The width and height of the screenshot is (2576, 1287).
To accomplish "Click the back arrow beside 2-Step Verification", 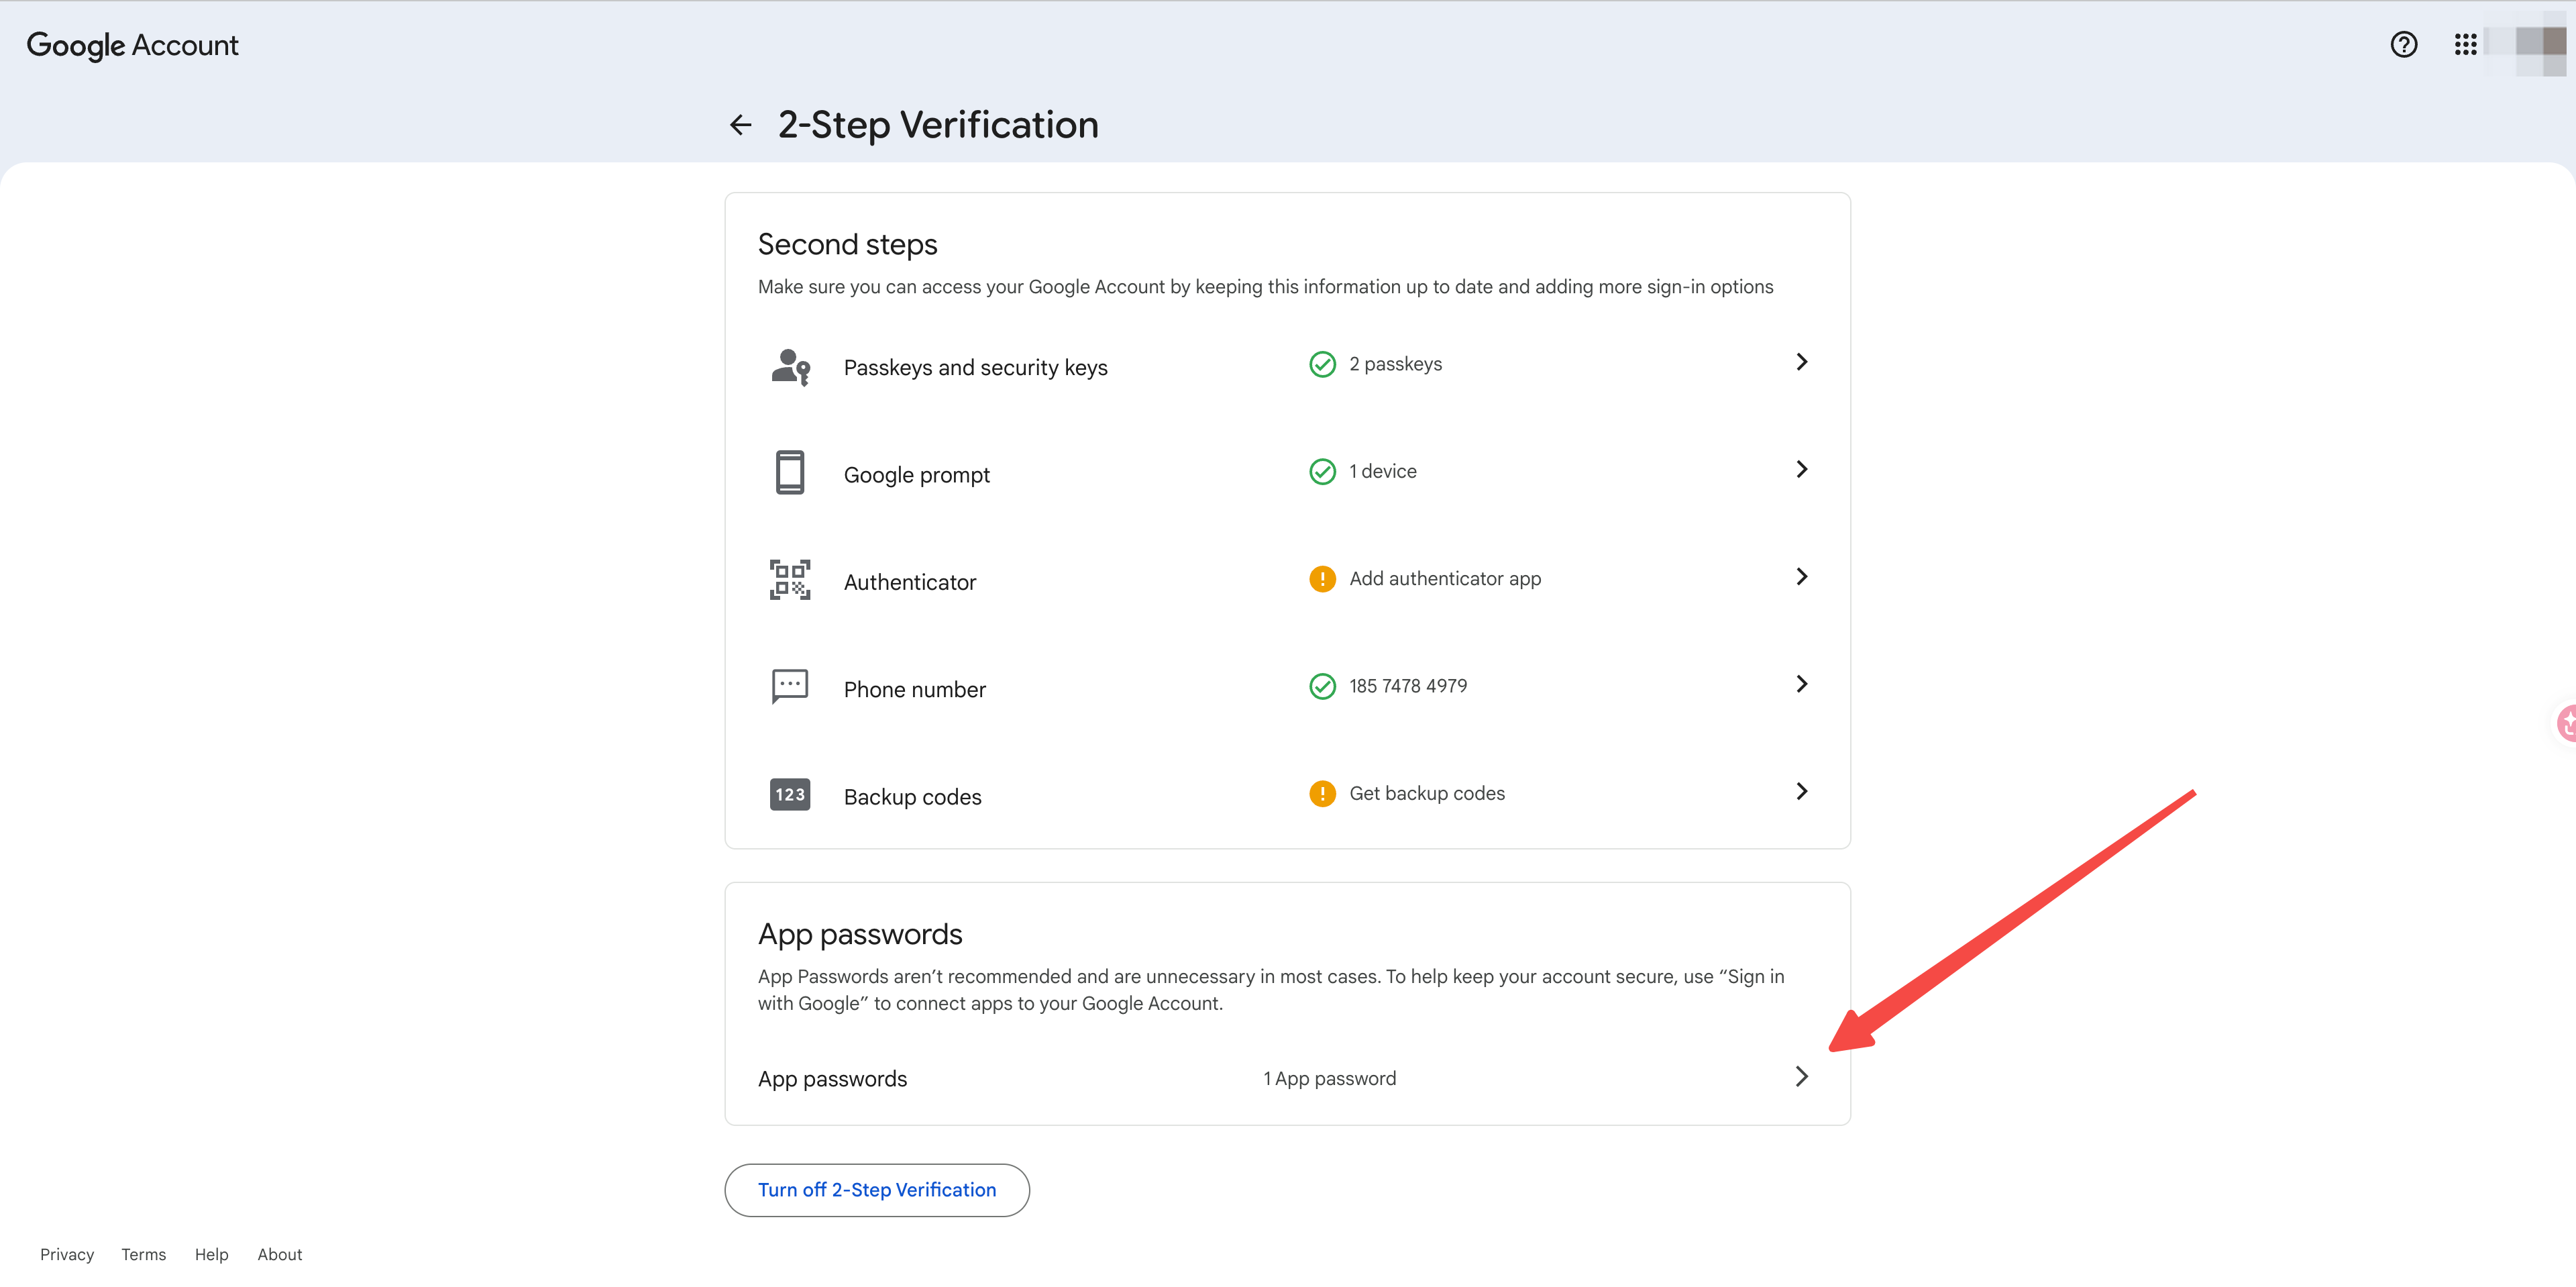I will [740, 125].
